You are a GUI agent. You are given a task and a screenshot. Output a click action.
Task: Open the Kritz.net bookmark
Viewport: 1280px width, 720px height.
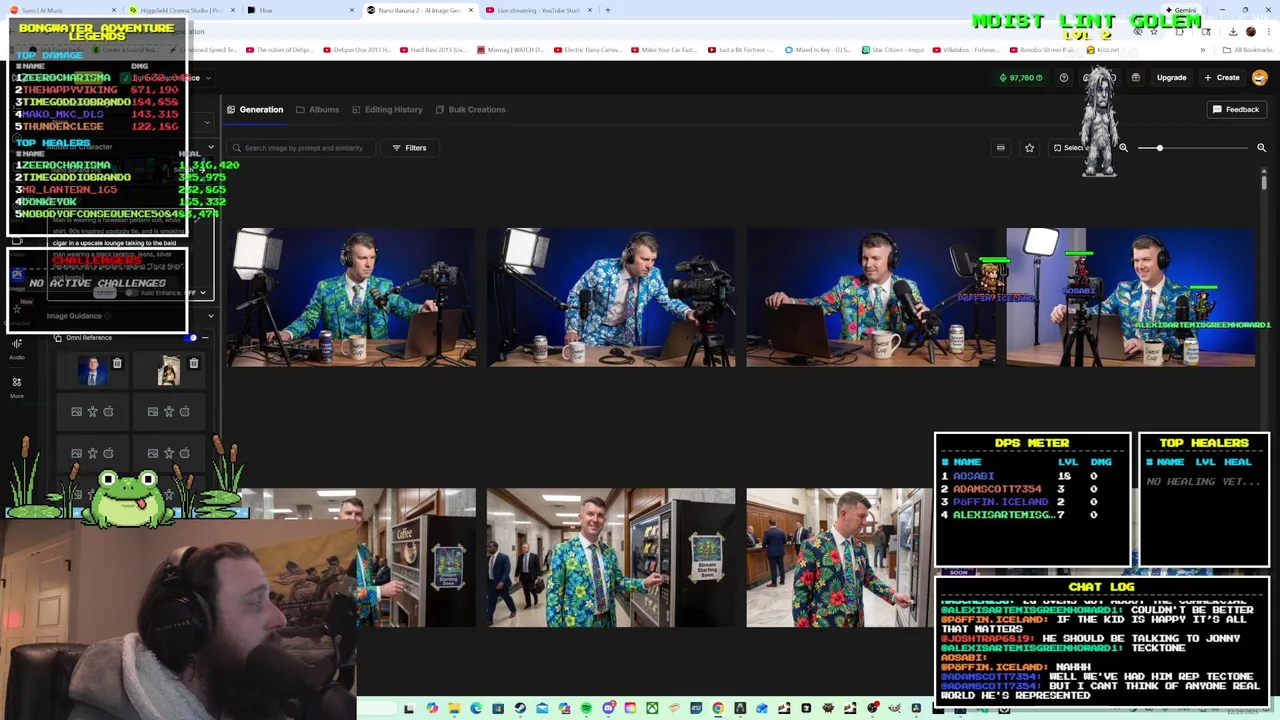1102,49
